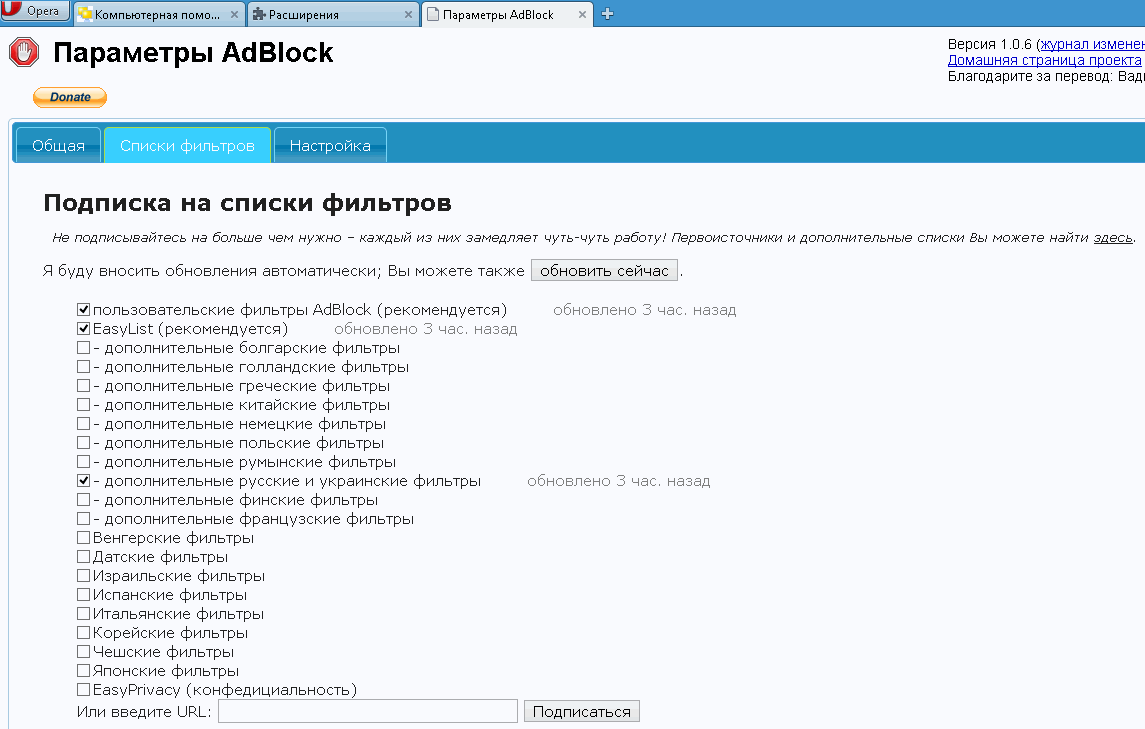The image size is (1145, 729).
Task: Open the Общая settings tab
Action: pos(58,145)
